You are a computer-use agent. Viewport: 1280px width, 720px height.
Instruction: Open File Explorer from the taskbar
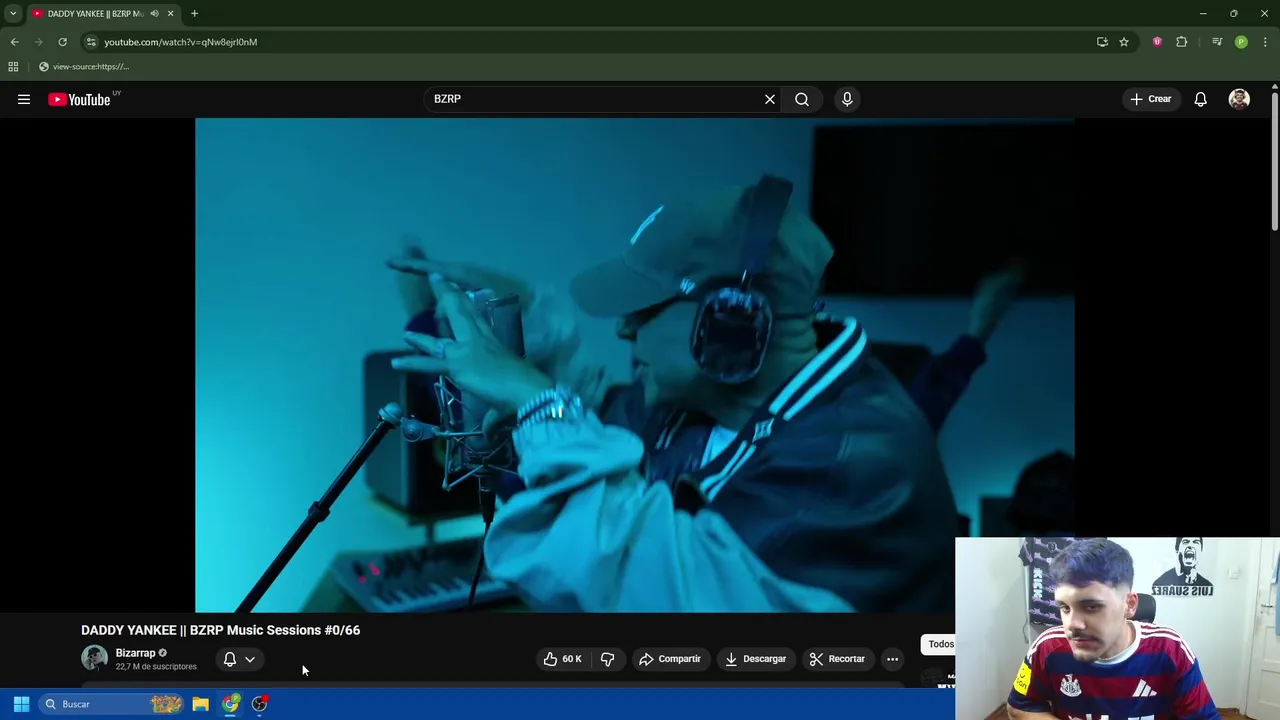pos(200,704)
